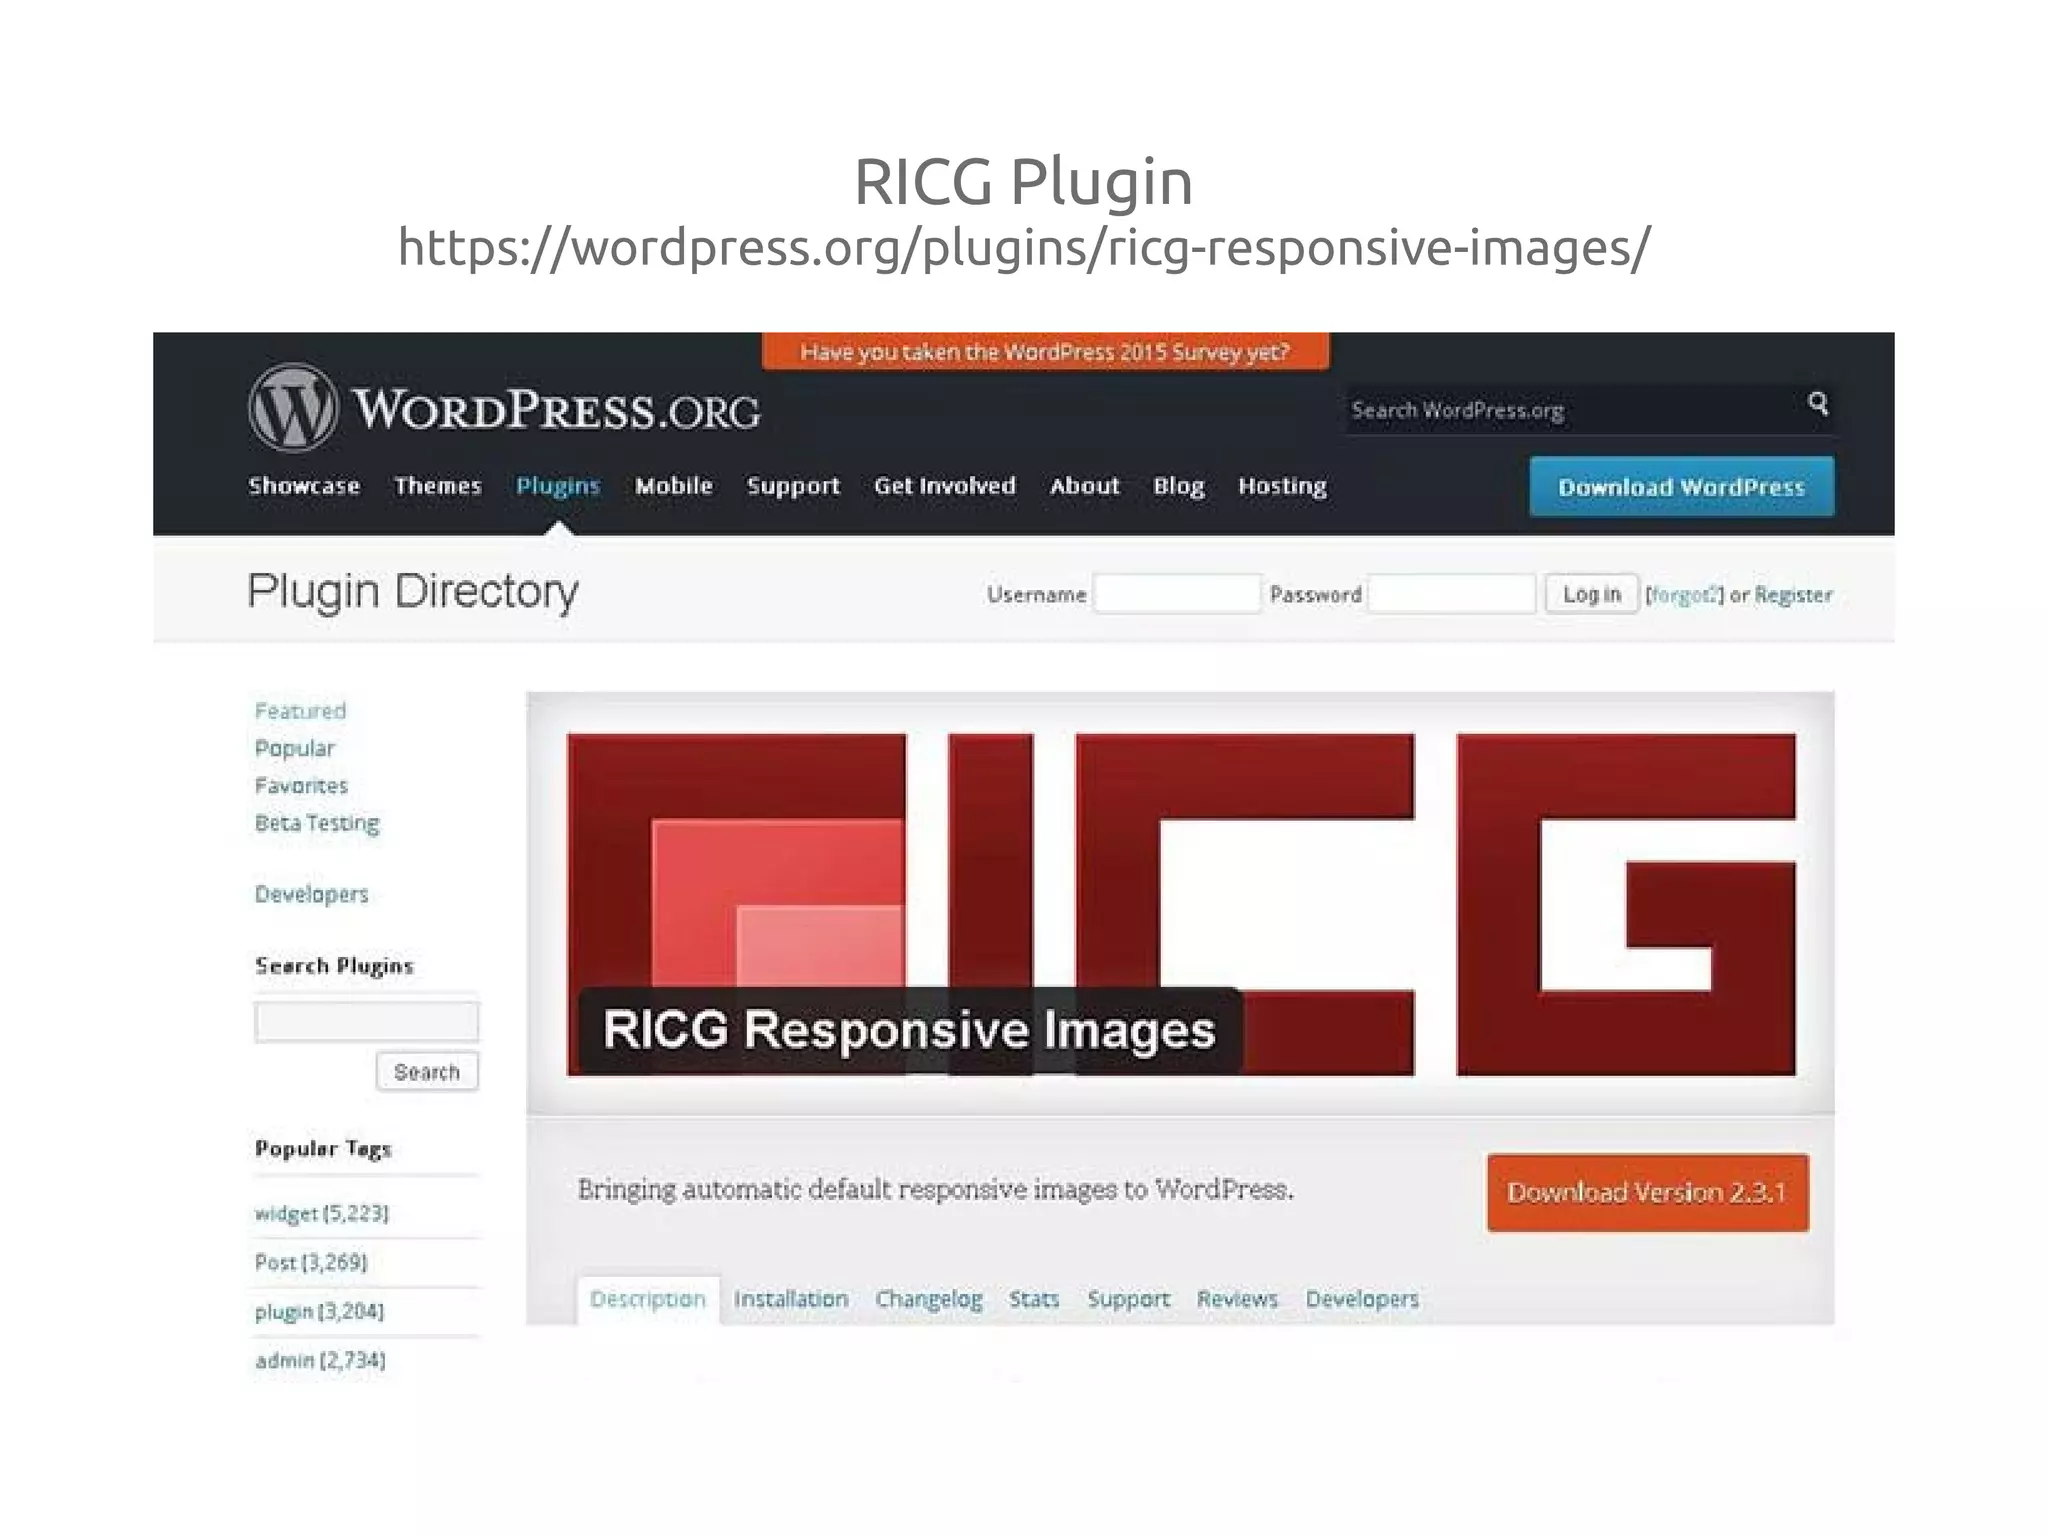This screenshot has width=2048, height=1536.
Task: Switch to the plugin Support tab
Action: [x=1129, y=1300]
